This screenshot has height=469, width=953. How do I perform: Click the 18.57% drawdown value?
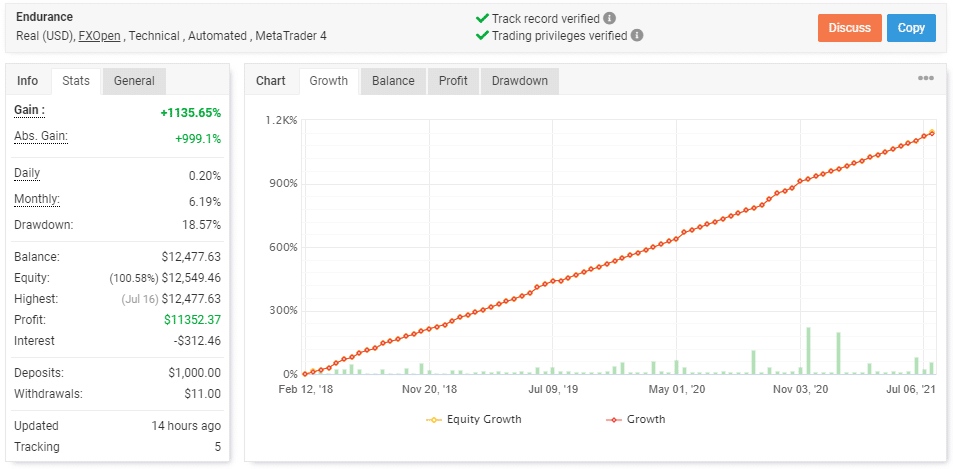(x=201, y=225)
